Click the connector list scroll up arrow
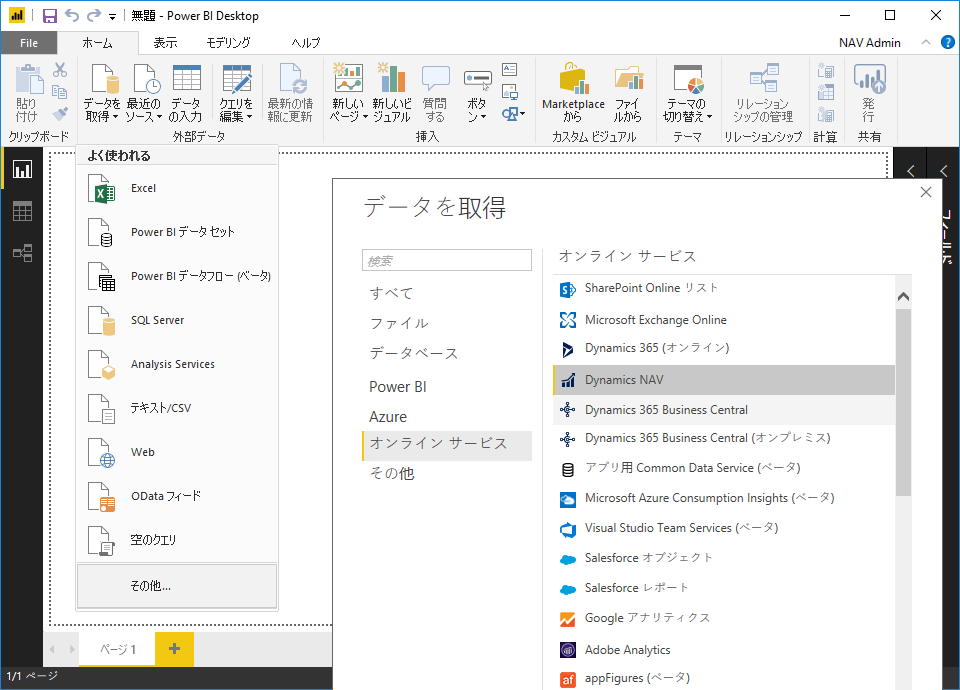Viewport: 960px width, 690px height. click(903, 297)
